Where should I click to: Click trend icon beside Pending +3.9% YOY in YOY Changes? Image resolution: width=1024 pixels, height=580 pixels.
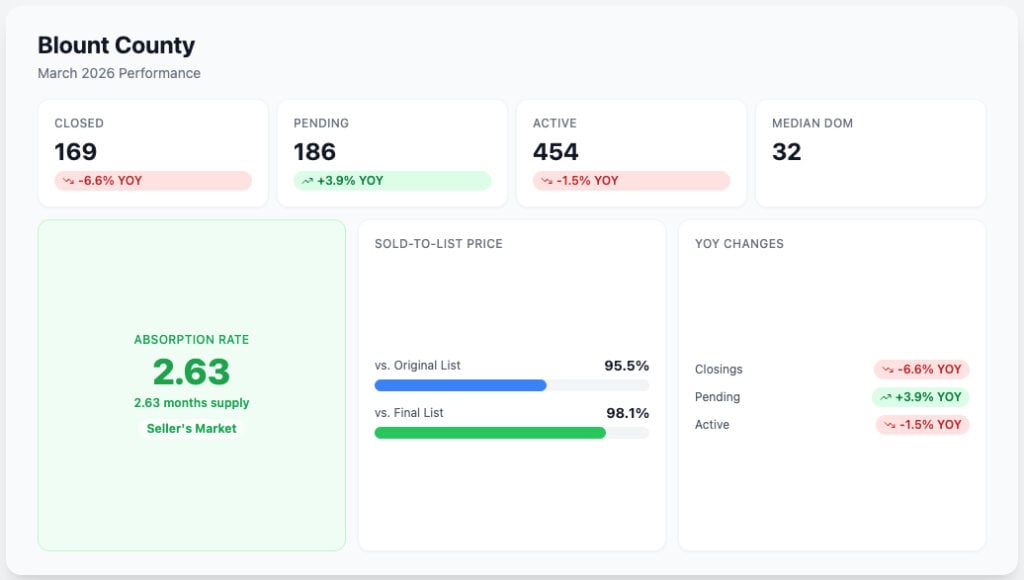[886, 397]
